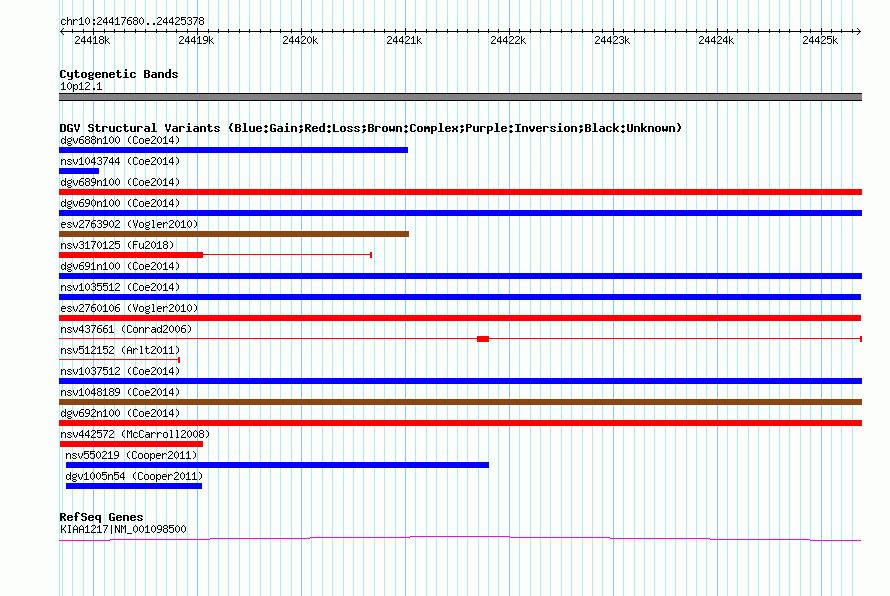Click the nsv1048189 (Coe2014) label
The image size is (890, 596).
(120, 392)
